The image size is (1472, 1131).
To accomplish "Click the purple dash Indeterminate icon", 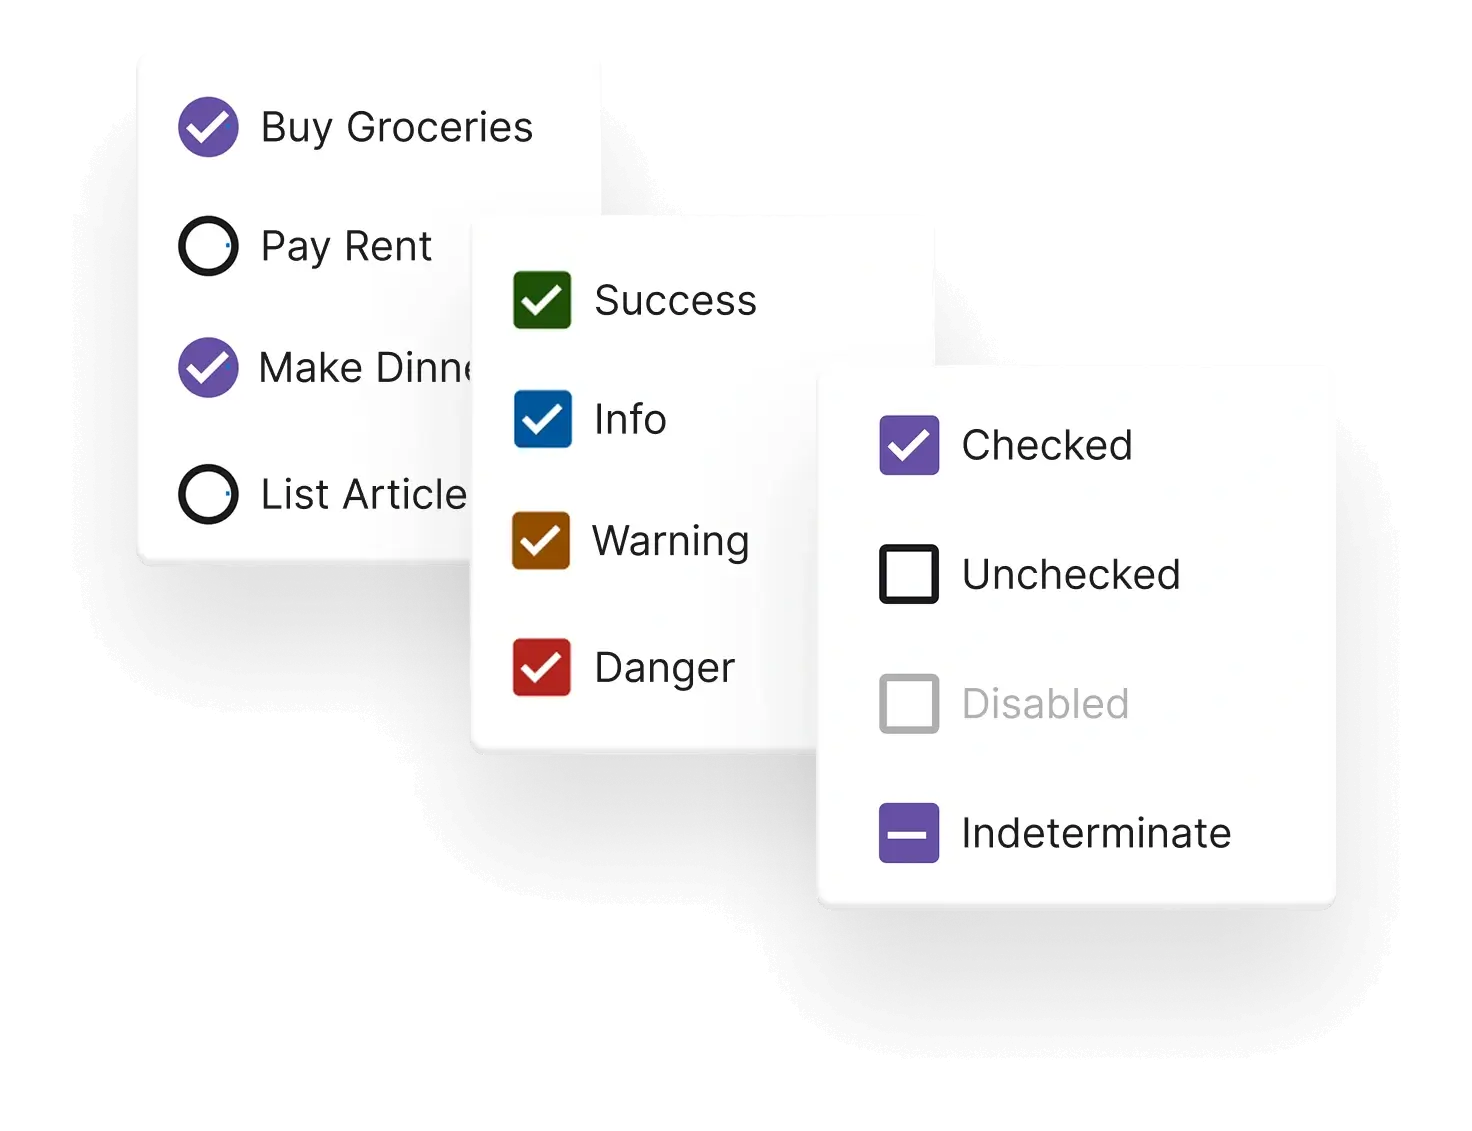I will tap(908, 832).
